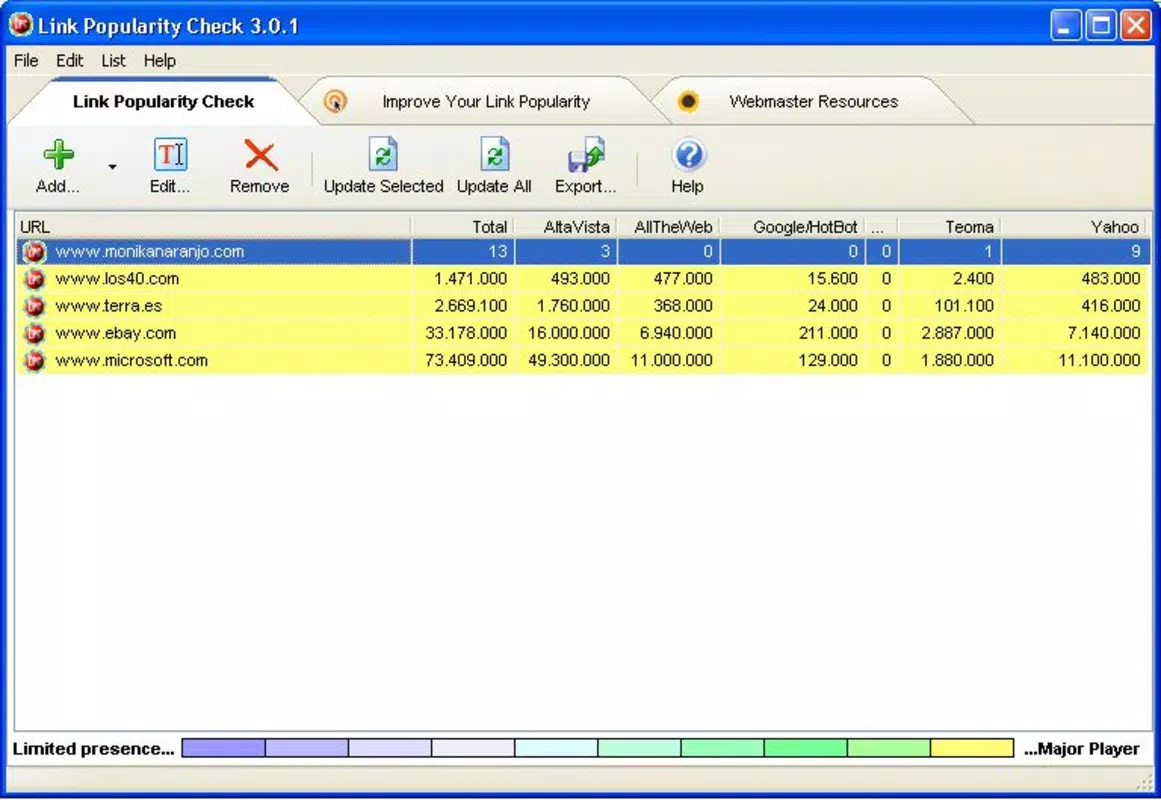Viewport: 1161px width, 800px height.
Task: Switch to Improve Your Link Popularity tab
Action: (486, 101)
